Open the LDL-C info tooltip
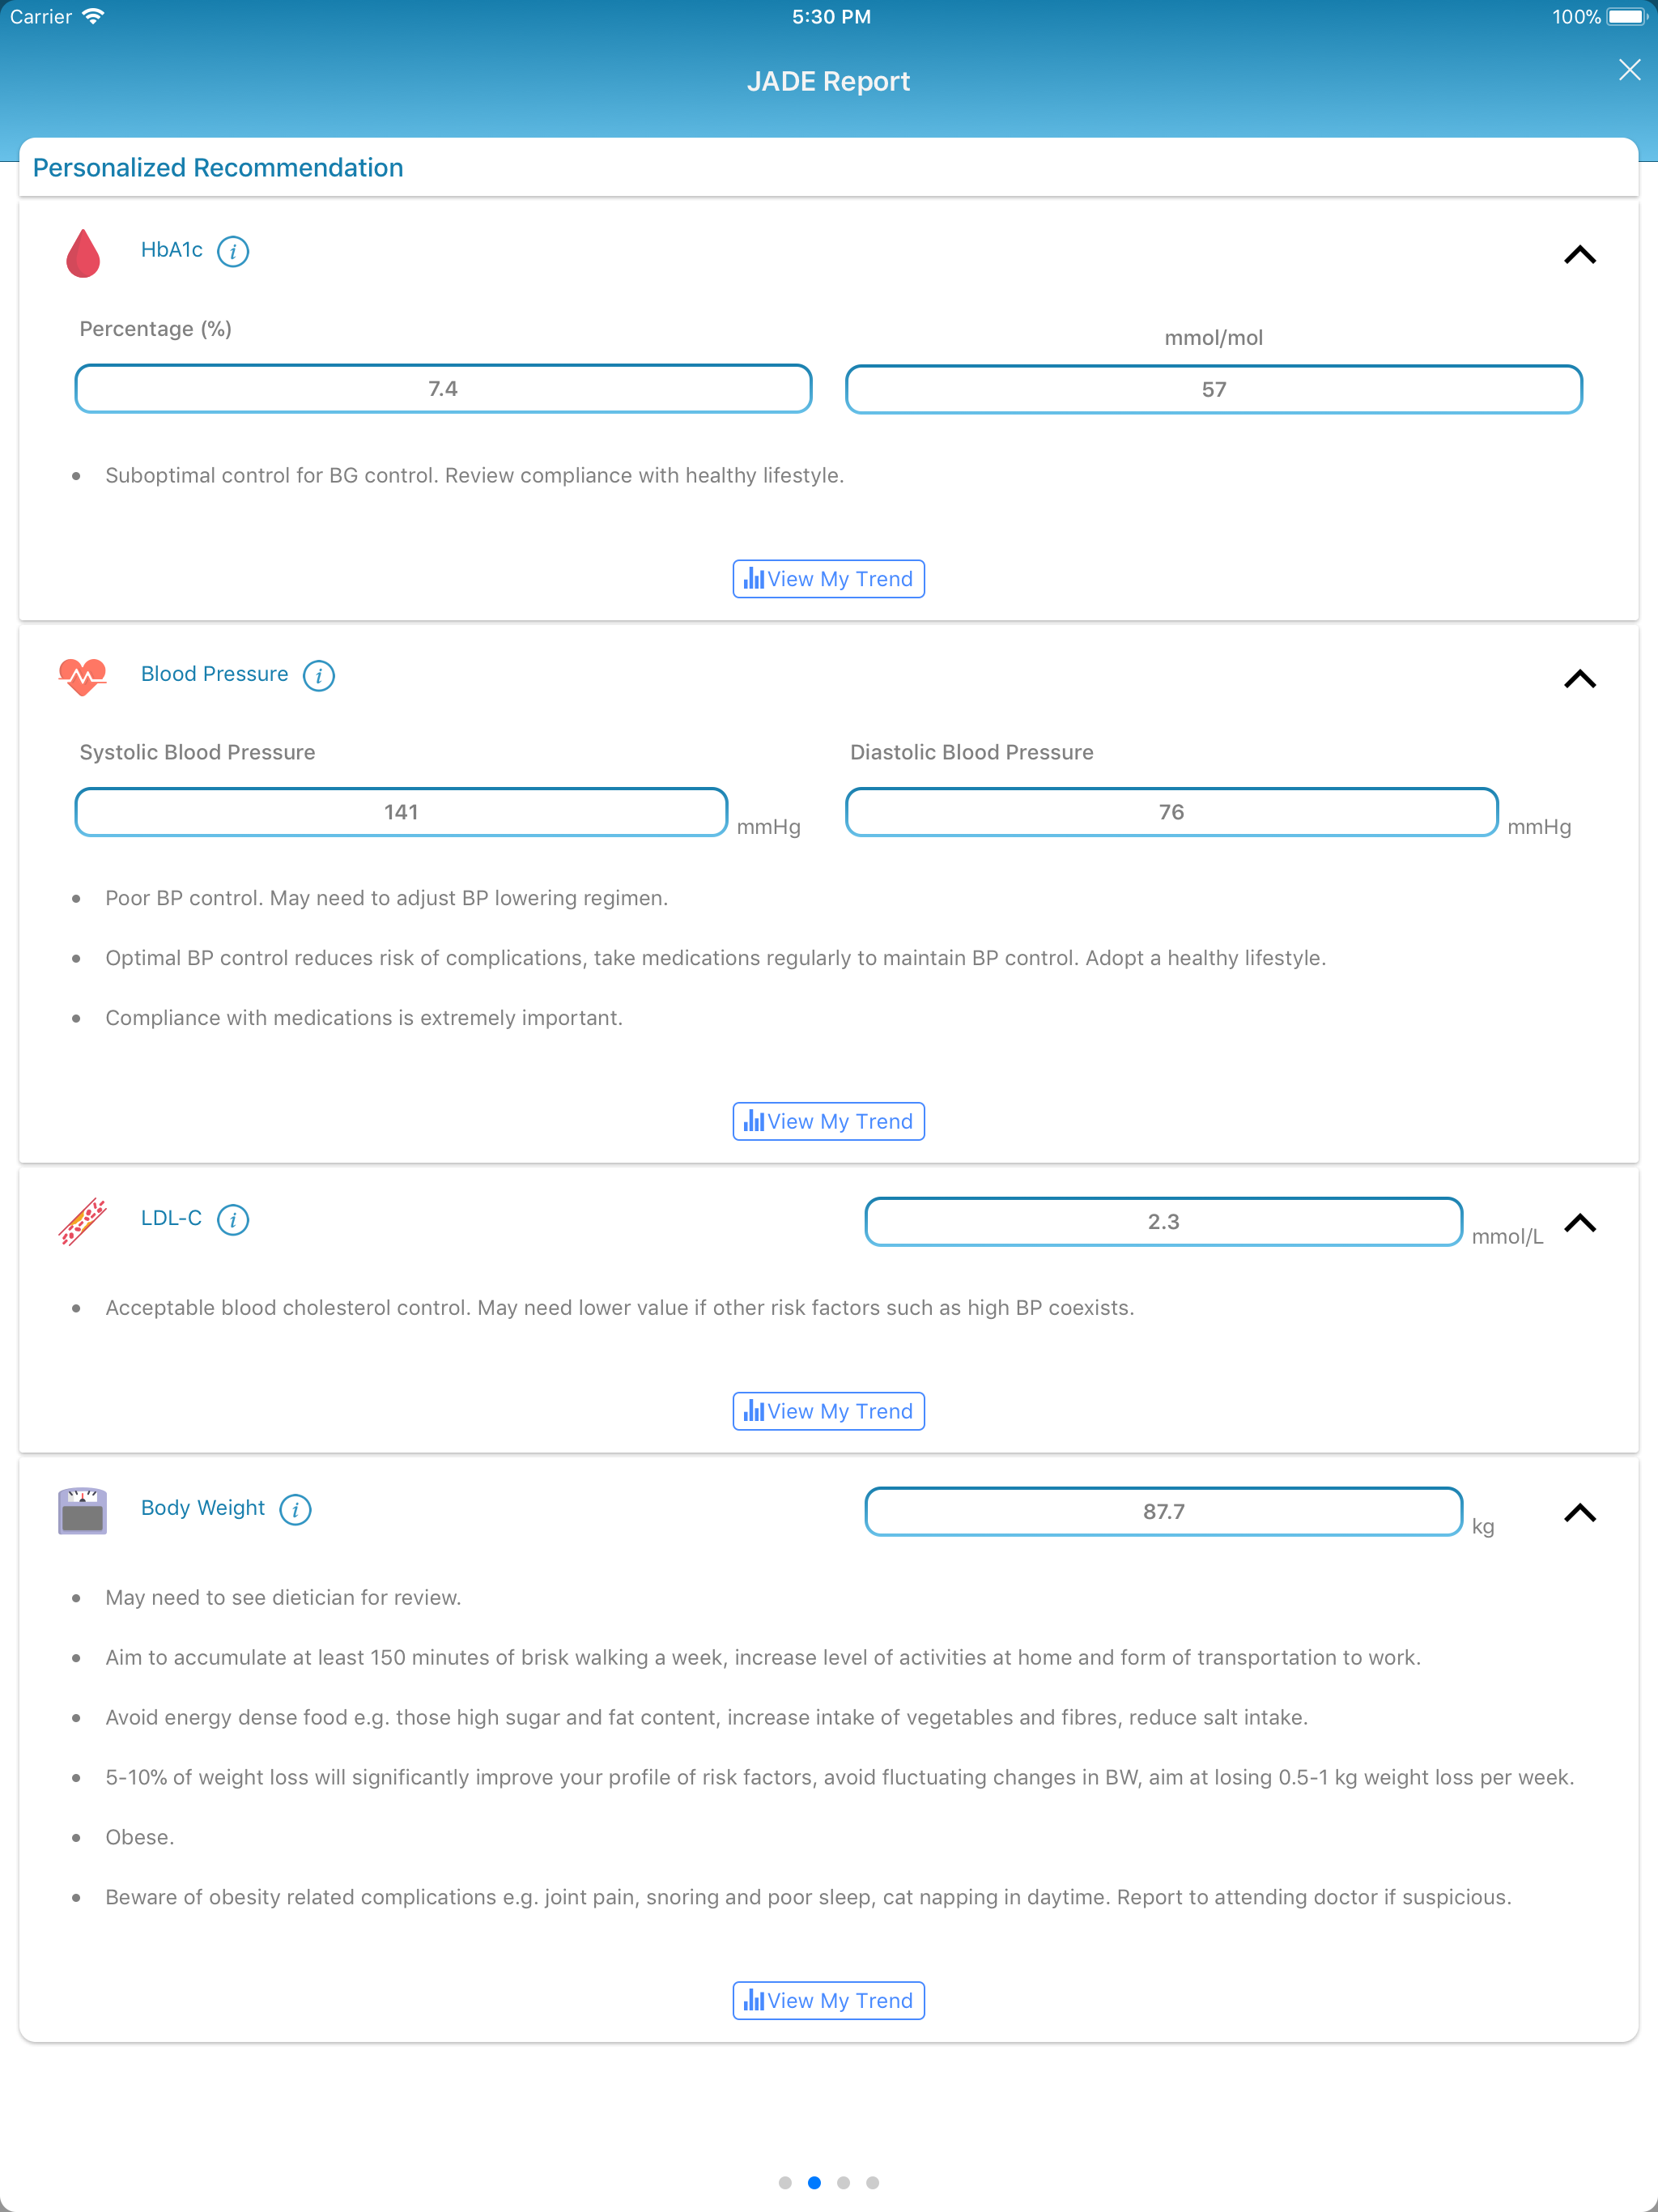 pyautogui.click(x=233, y=1221)
